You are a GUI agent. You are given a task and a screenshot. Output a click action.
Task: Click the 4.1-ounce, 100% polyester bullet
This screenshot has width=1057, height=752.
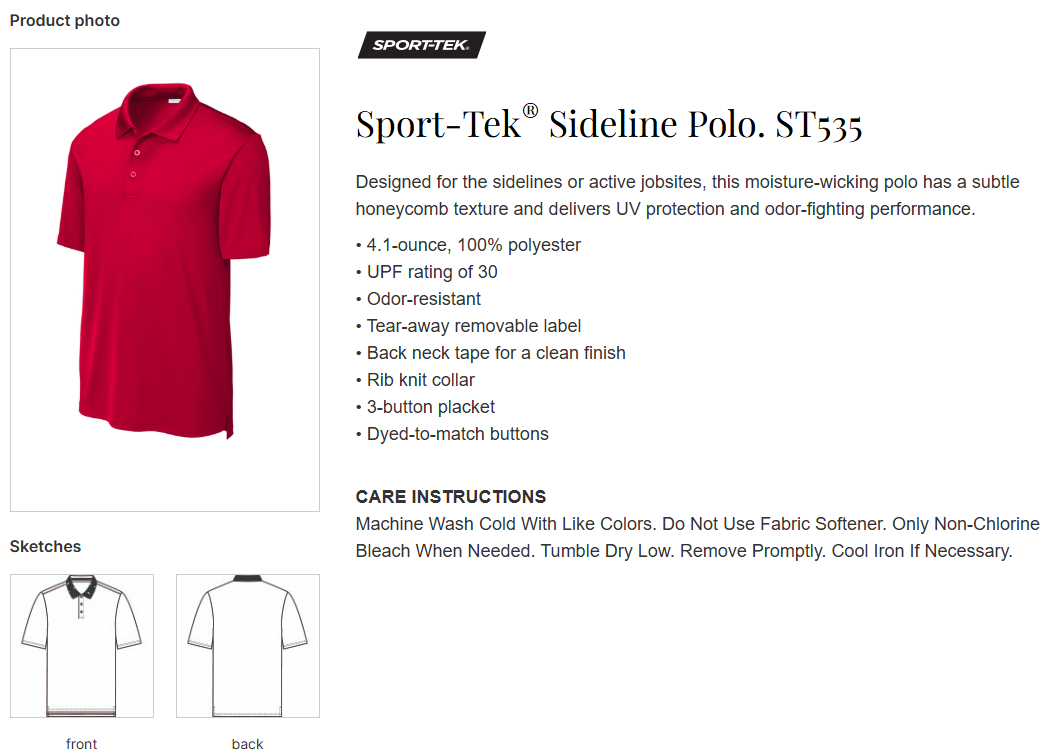(468, 245)
